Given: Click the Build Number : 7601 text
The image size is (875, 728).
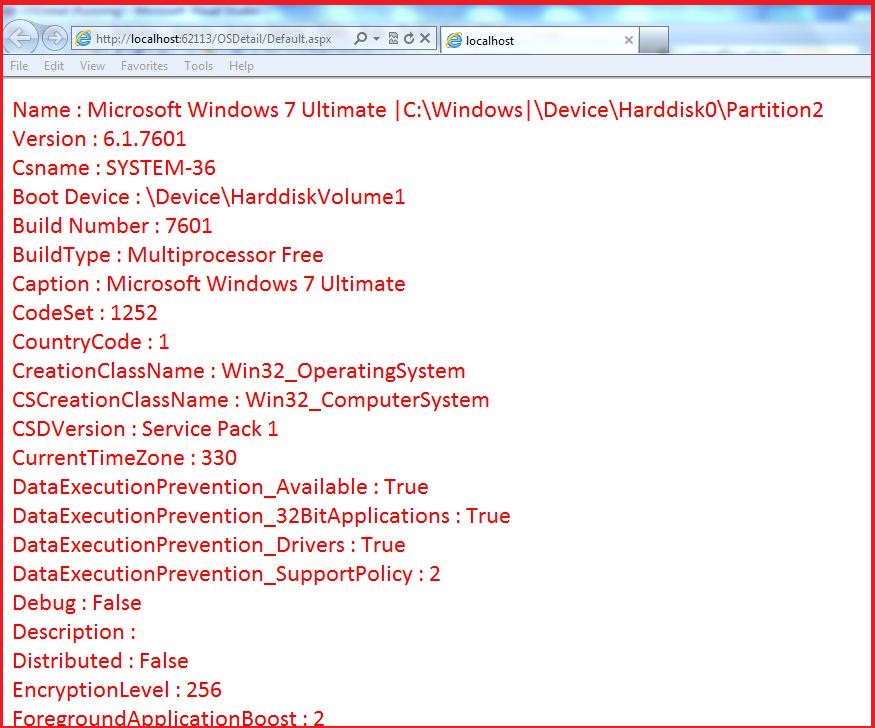Looking at the screenshot, I should (x=112, y=226).
